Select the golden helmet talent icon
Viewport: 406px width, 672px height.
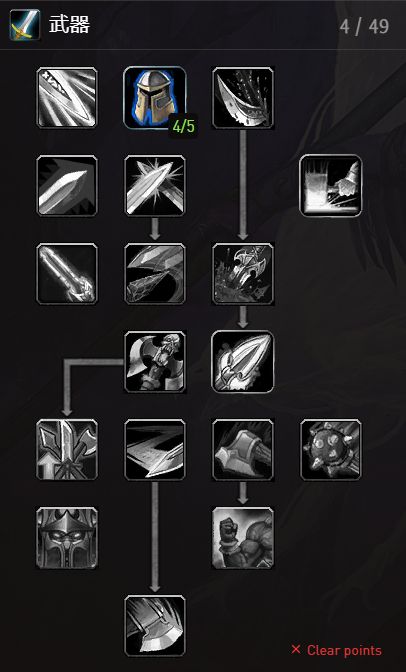point(155,98)
